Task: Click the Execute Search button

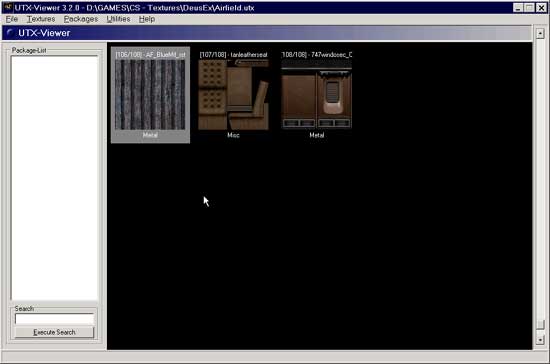Action: [54, 332]
